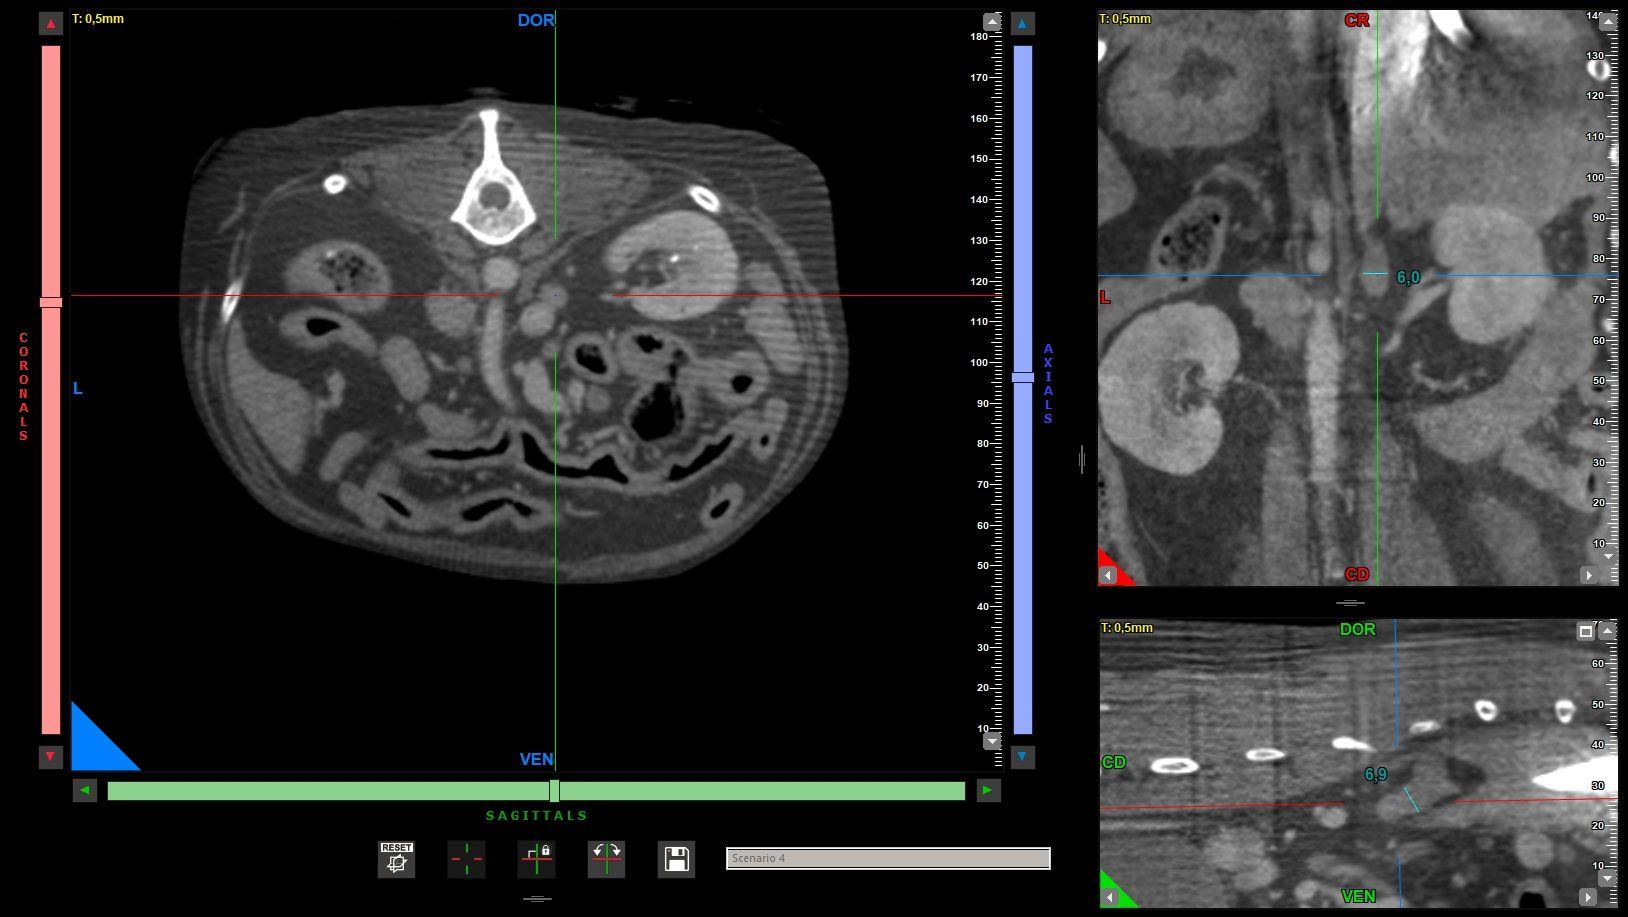Click the rotate crosshair axes icon
Viewport: 1628px width, 917px height.
click(x=606, y=859)
